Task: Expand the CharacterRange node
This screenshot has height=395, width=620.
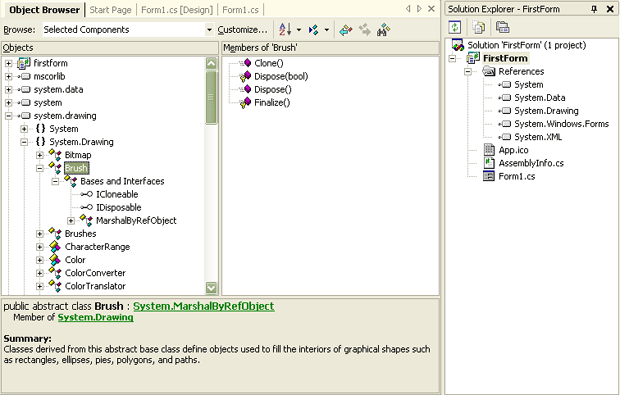Action: (40, 247)
